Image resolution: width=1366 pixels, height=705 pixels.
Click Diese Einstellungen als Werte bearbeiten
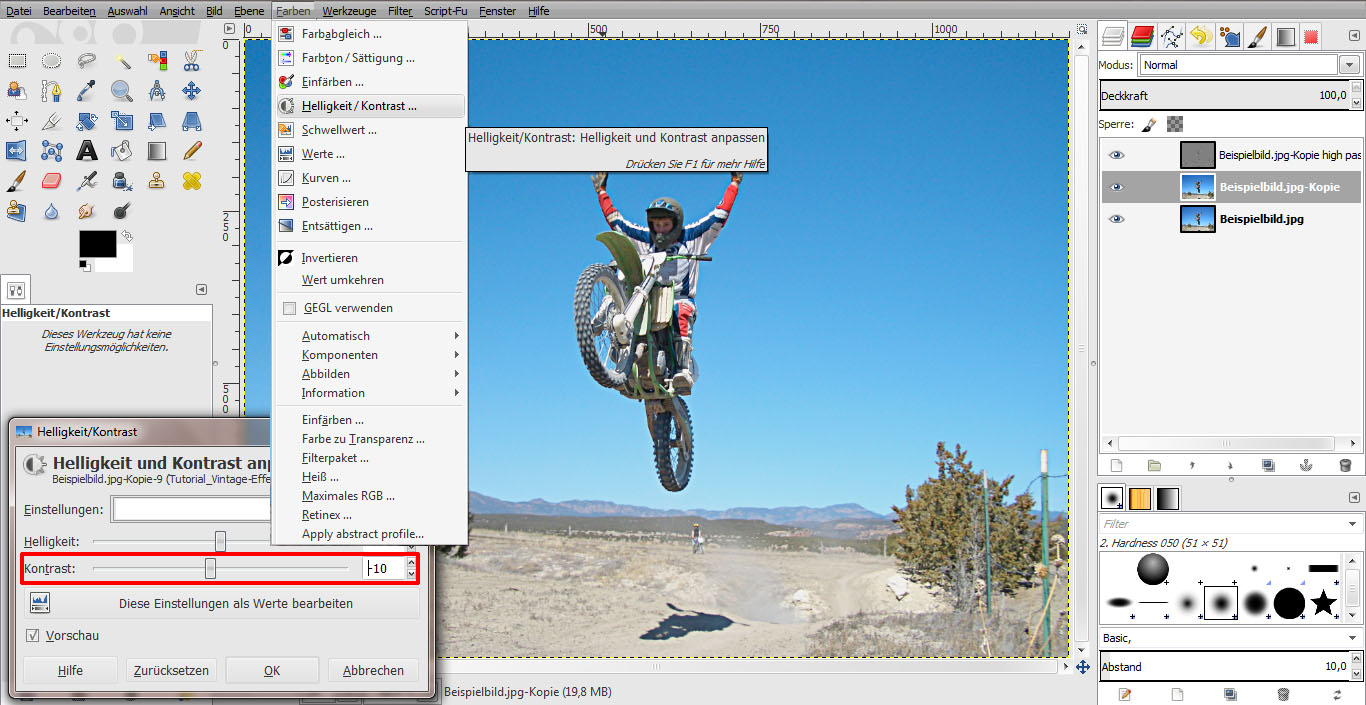[x=236, y=602]
